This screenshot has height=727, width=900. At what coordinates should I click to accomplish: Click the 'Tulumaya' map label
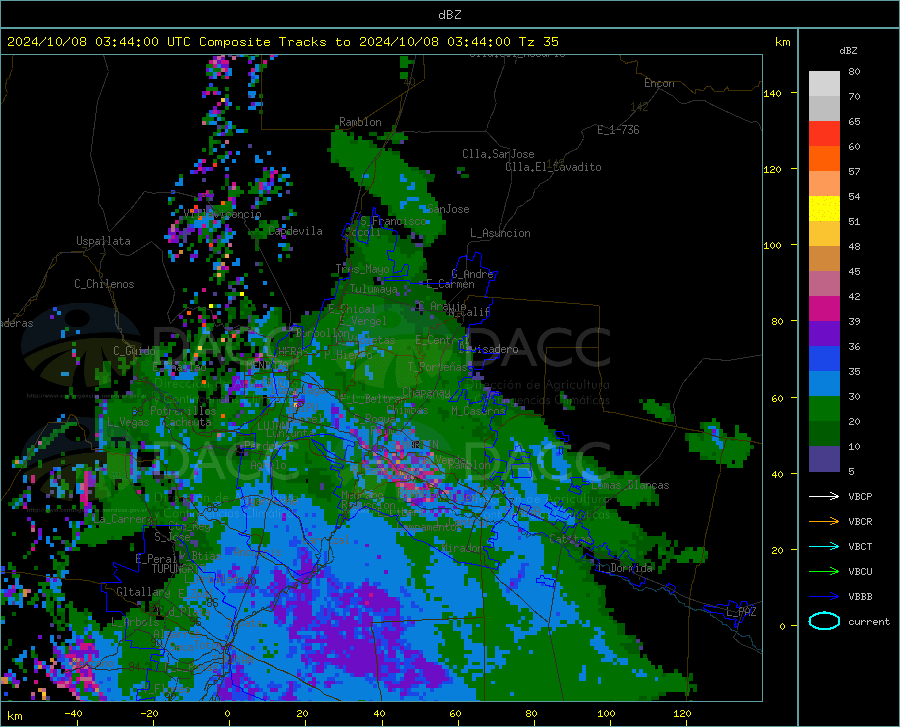point(373,289)
